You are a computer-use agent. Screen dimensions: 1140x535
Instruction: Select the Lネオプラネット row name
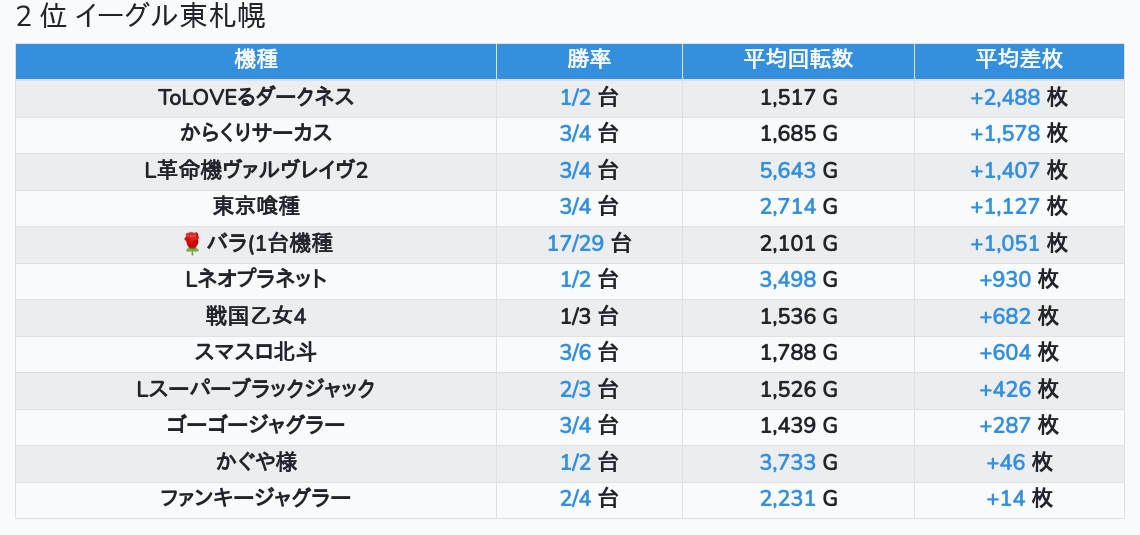256,279
